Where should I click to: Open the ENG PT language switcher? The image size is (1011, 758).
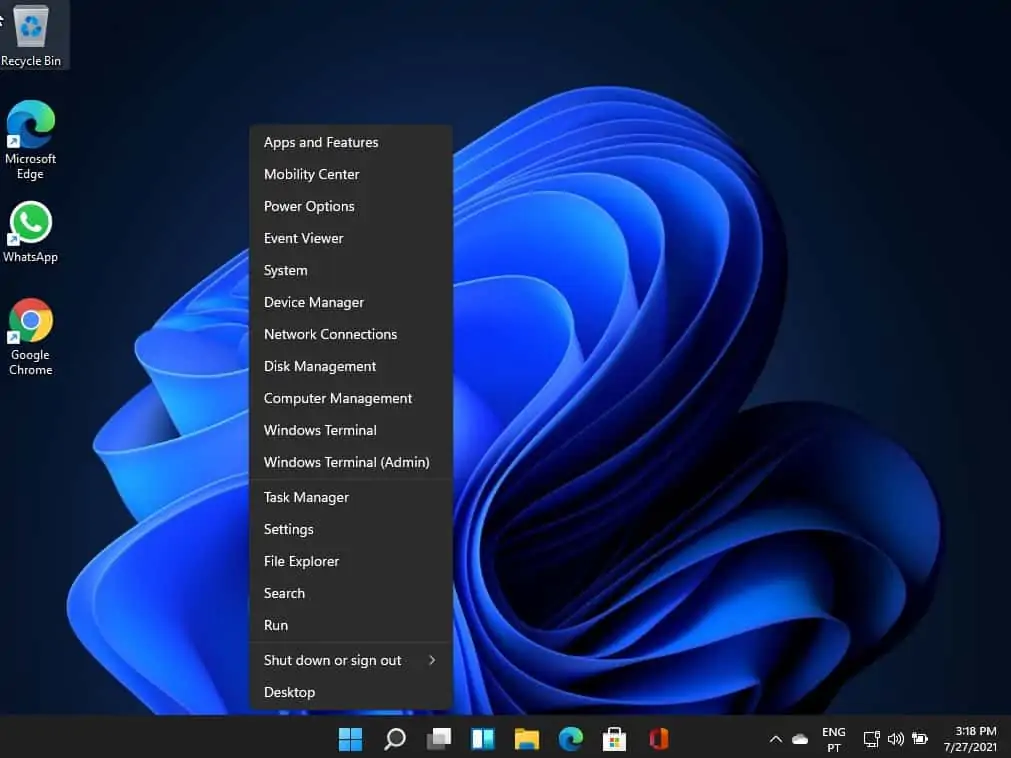(833, 739)
